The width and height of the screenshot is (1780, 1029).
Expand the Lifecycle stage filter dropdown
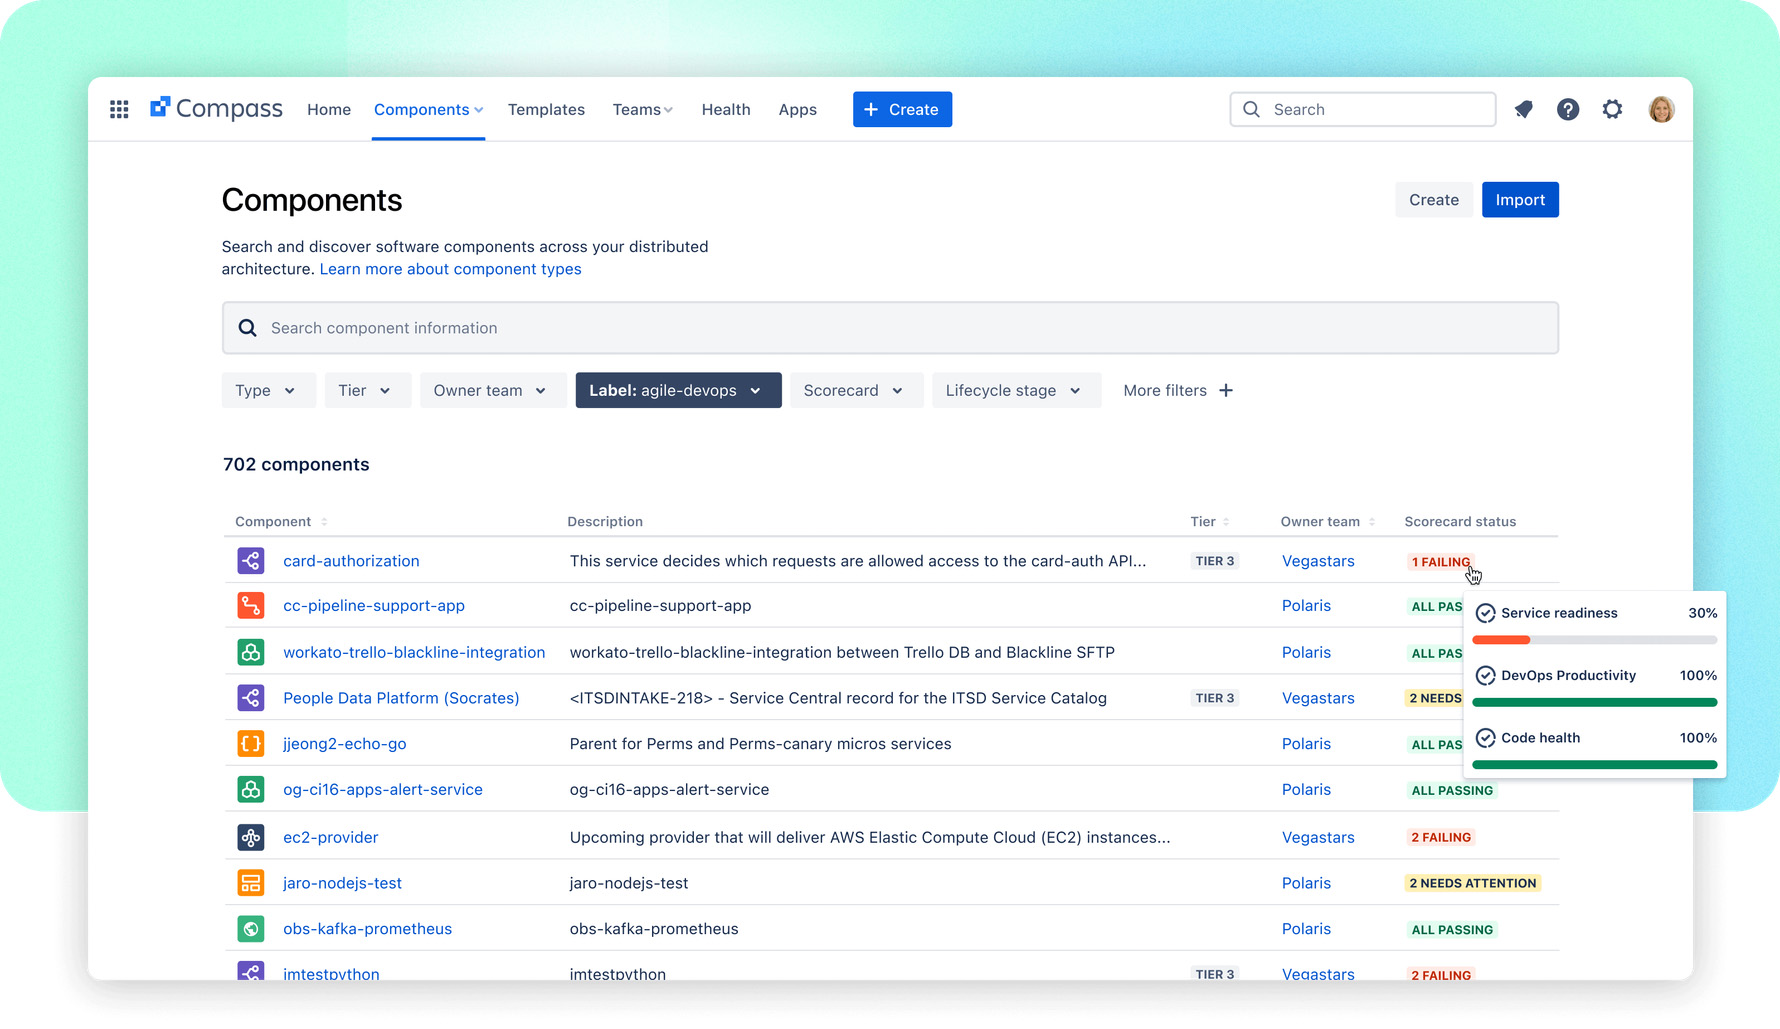[x=1016, y=390]
